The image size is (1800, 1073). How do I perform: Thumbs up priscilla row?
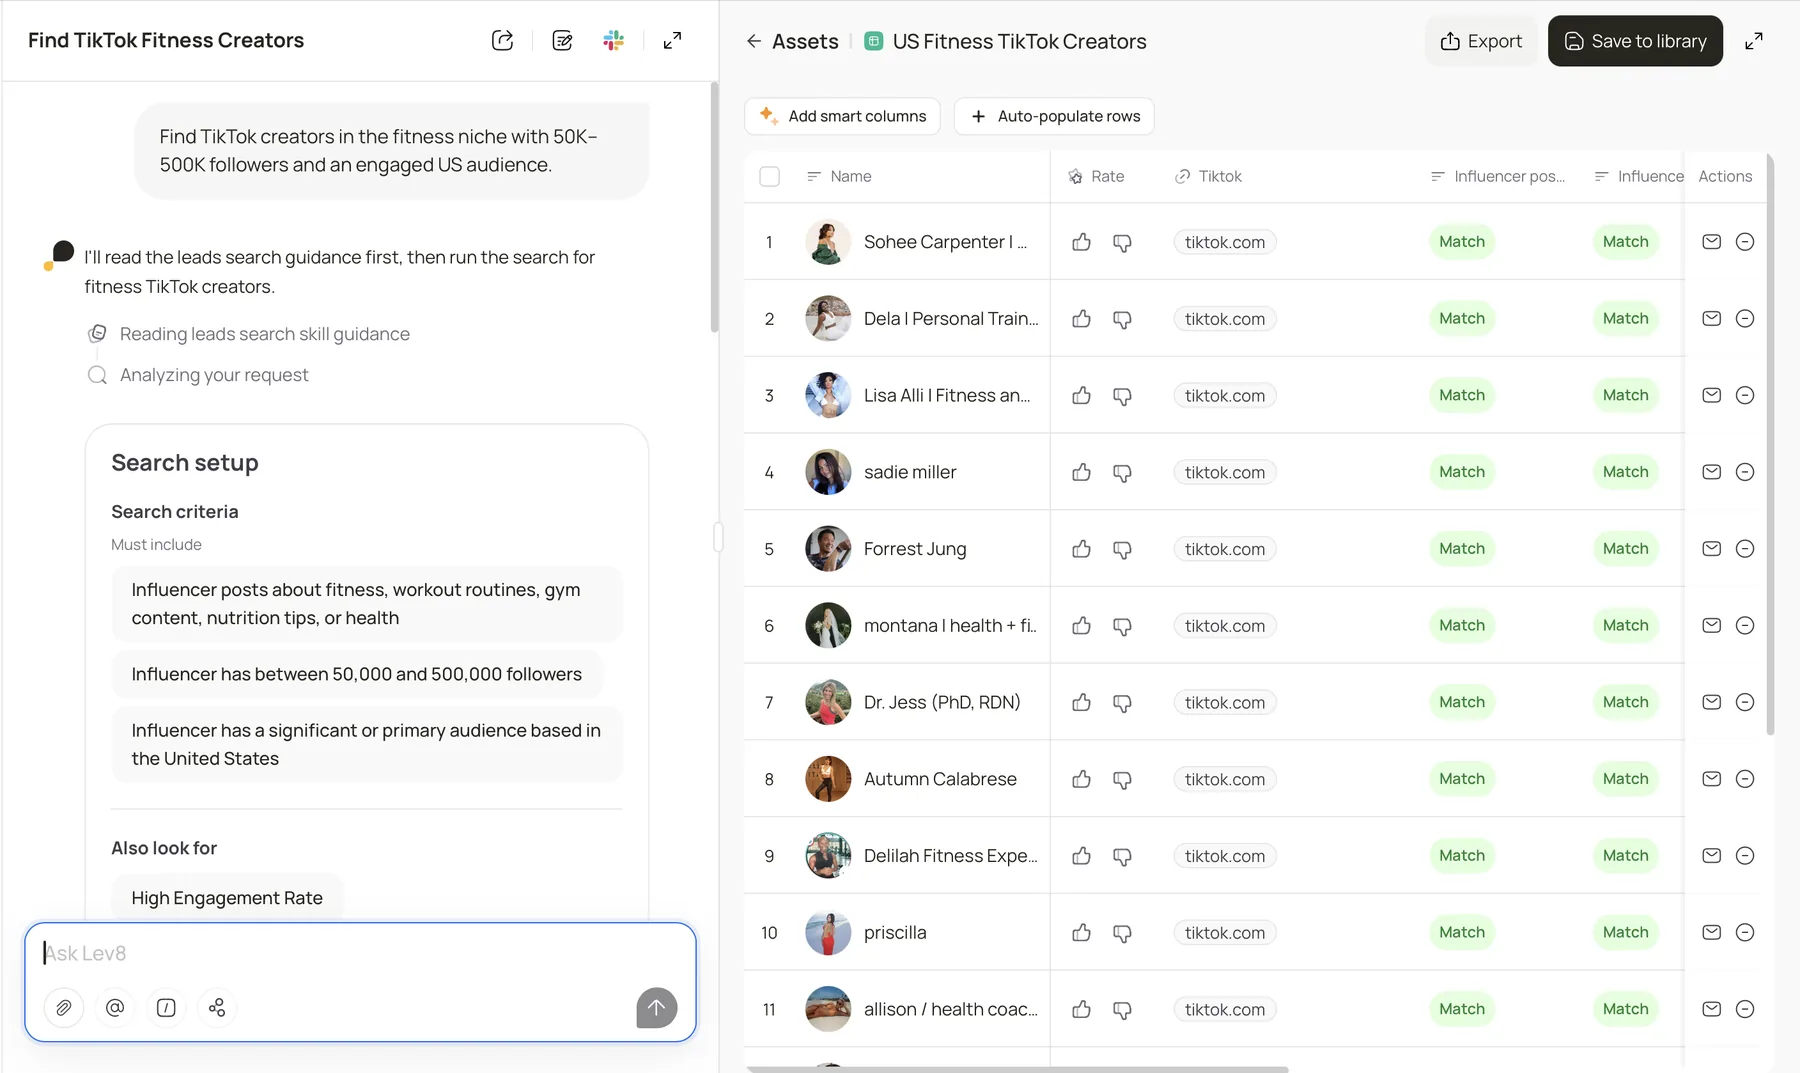[1081, 932]
